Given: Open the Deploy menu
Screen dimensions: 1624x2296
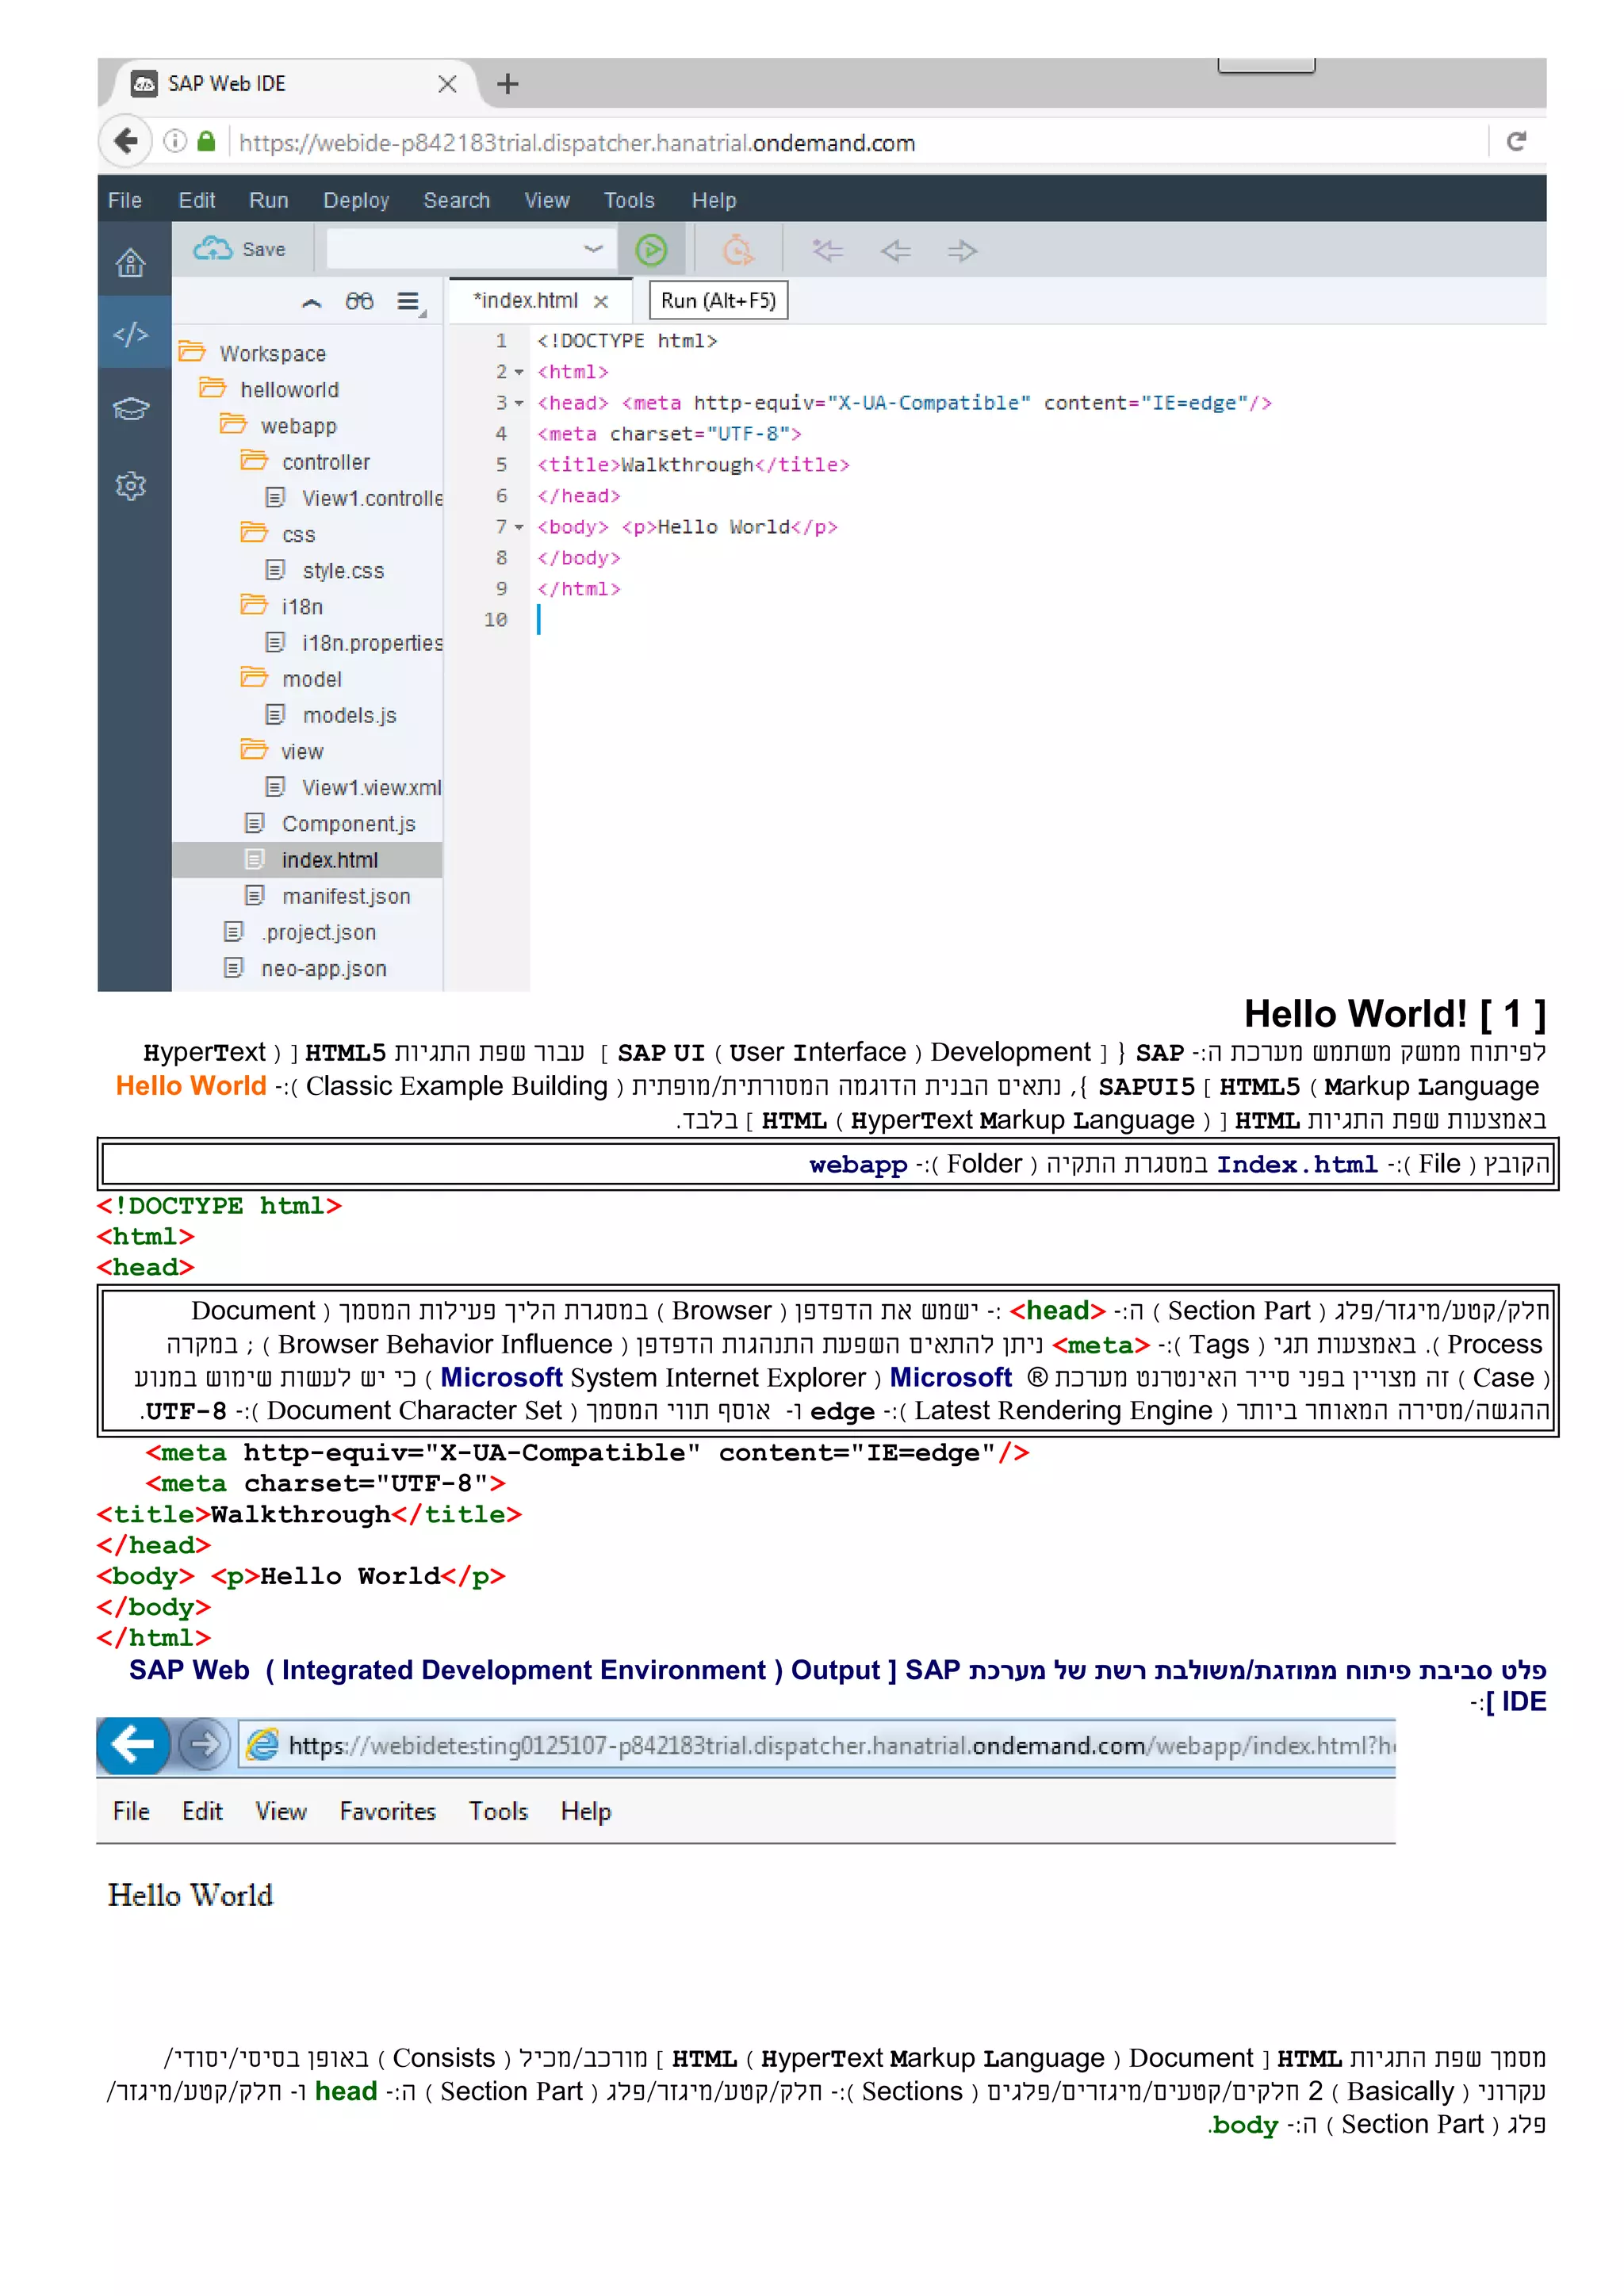Looking at the screenshot, I should coord(355,200).
